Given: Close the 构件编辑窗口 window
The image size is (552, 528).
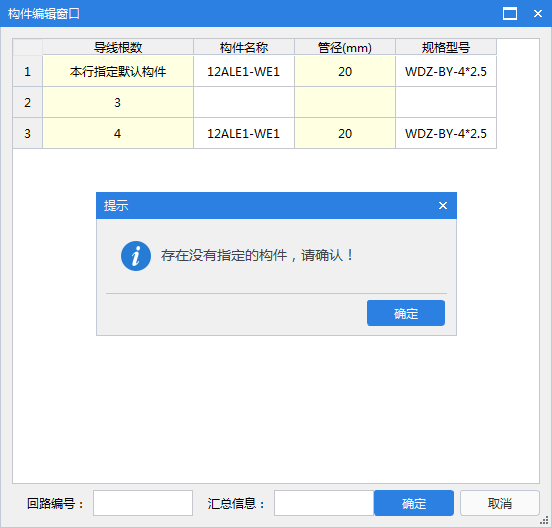Looking at the screenshot, I should [538, 14].
